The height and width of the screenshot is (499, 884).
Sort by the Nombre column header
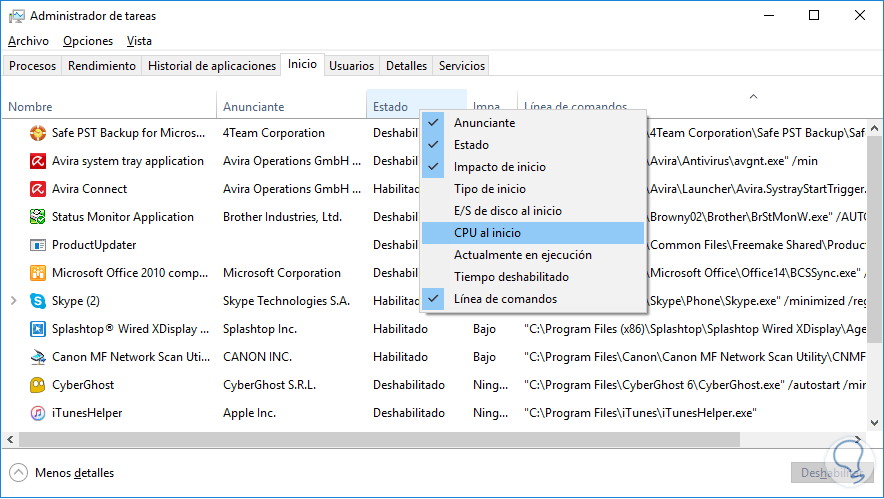(x=30, y=107)
